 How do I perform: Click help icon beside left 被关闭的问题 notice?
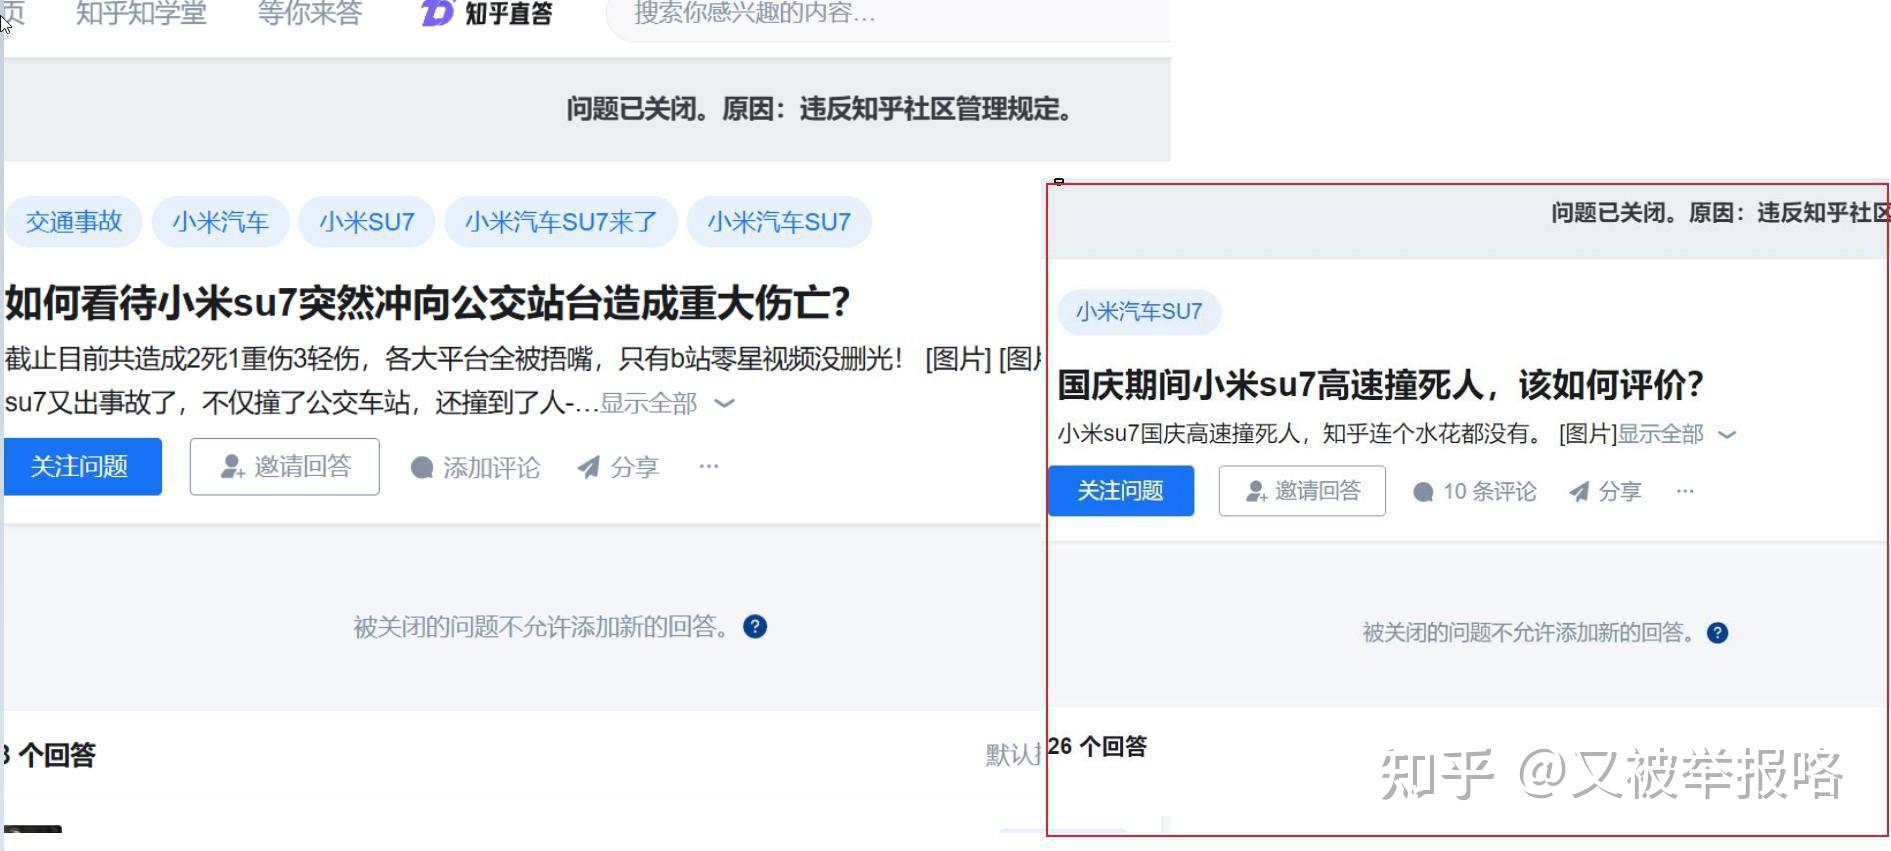click(755, 627)
